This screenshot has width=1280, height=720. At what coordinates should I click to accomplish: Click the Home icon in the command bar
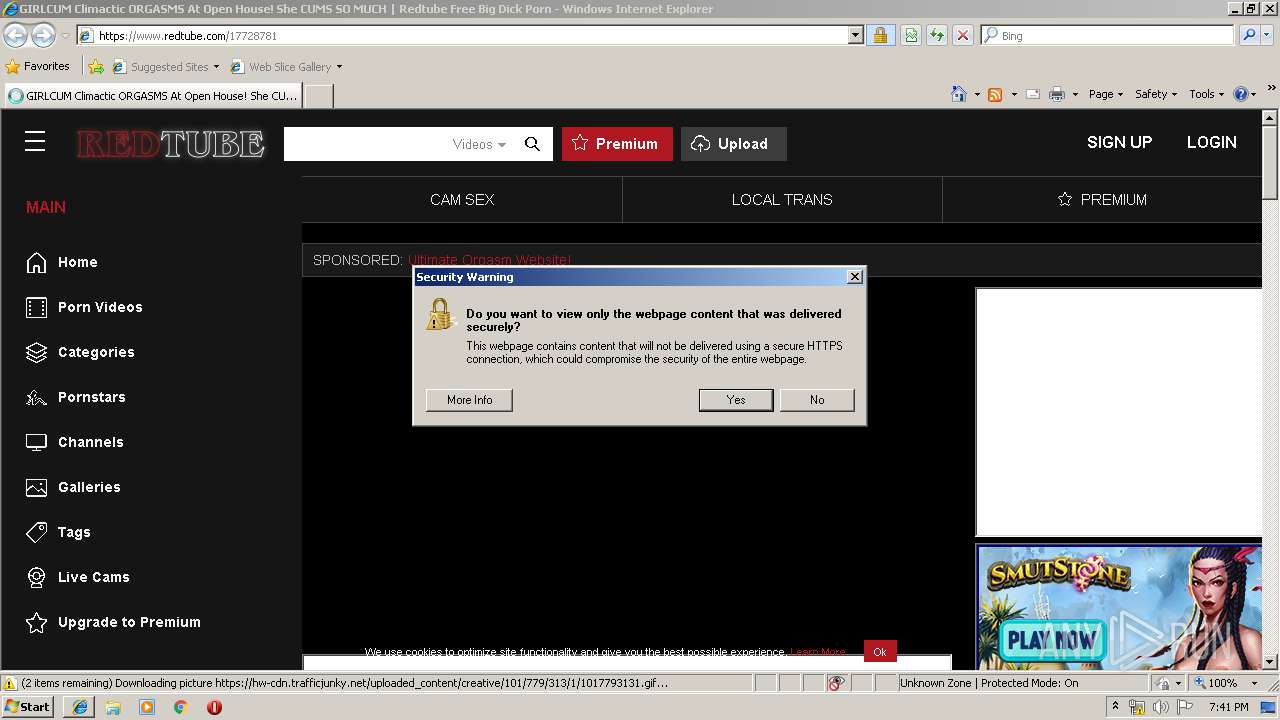[x=959, y=94]
